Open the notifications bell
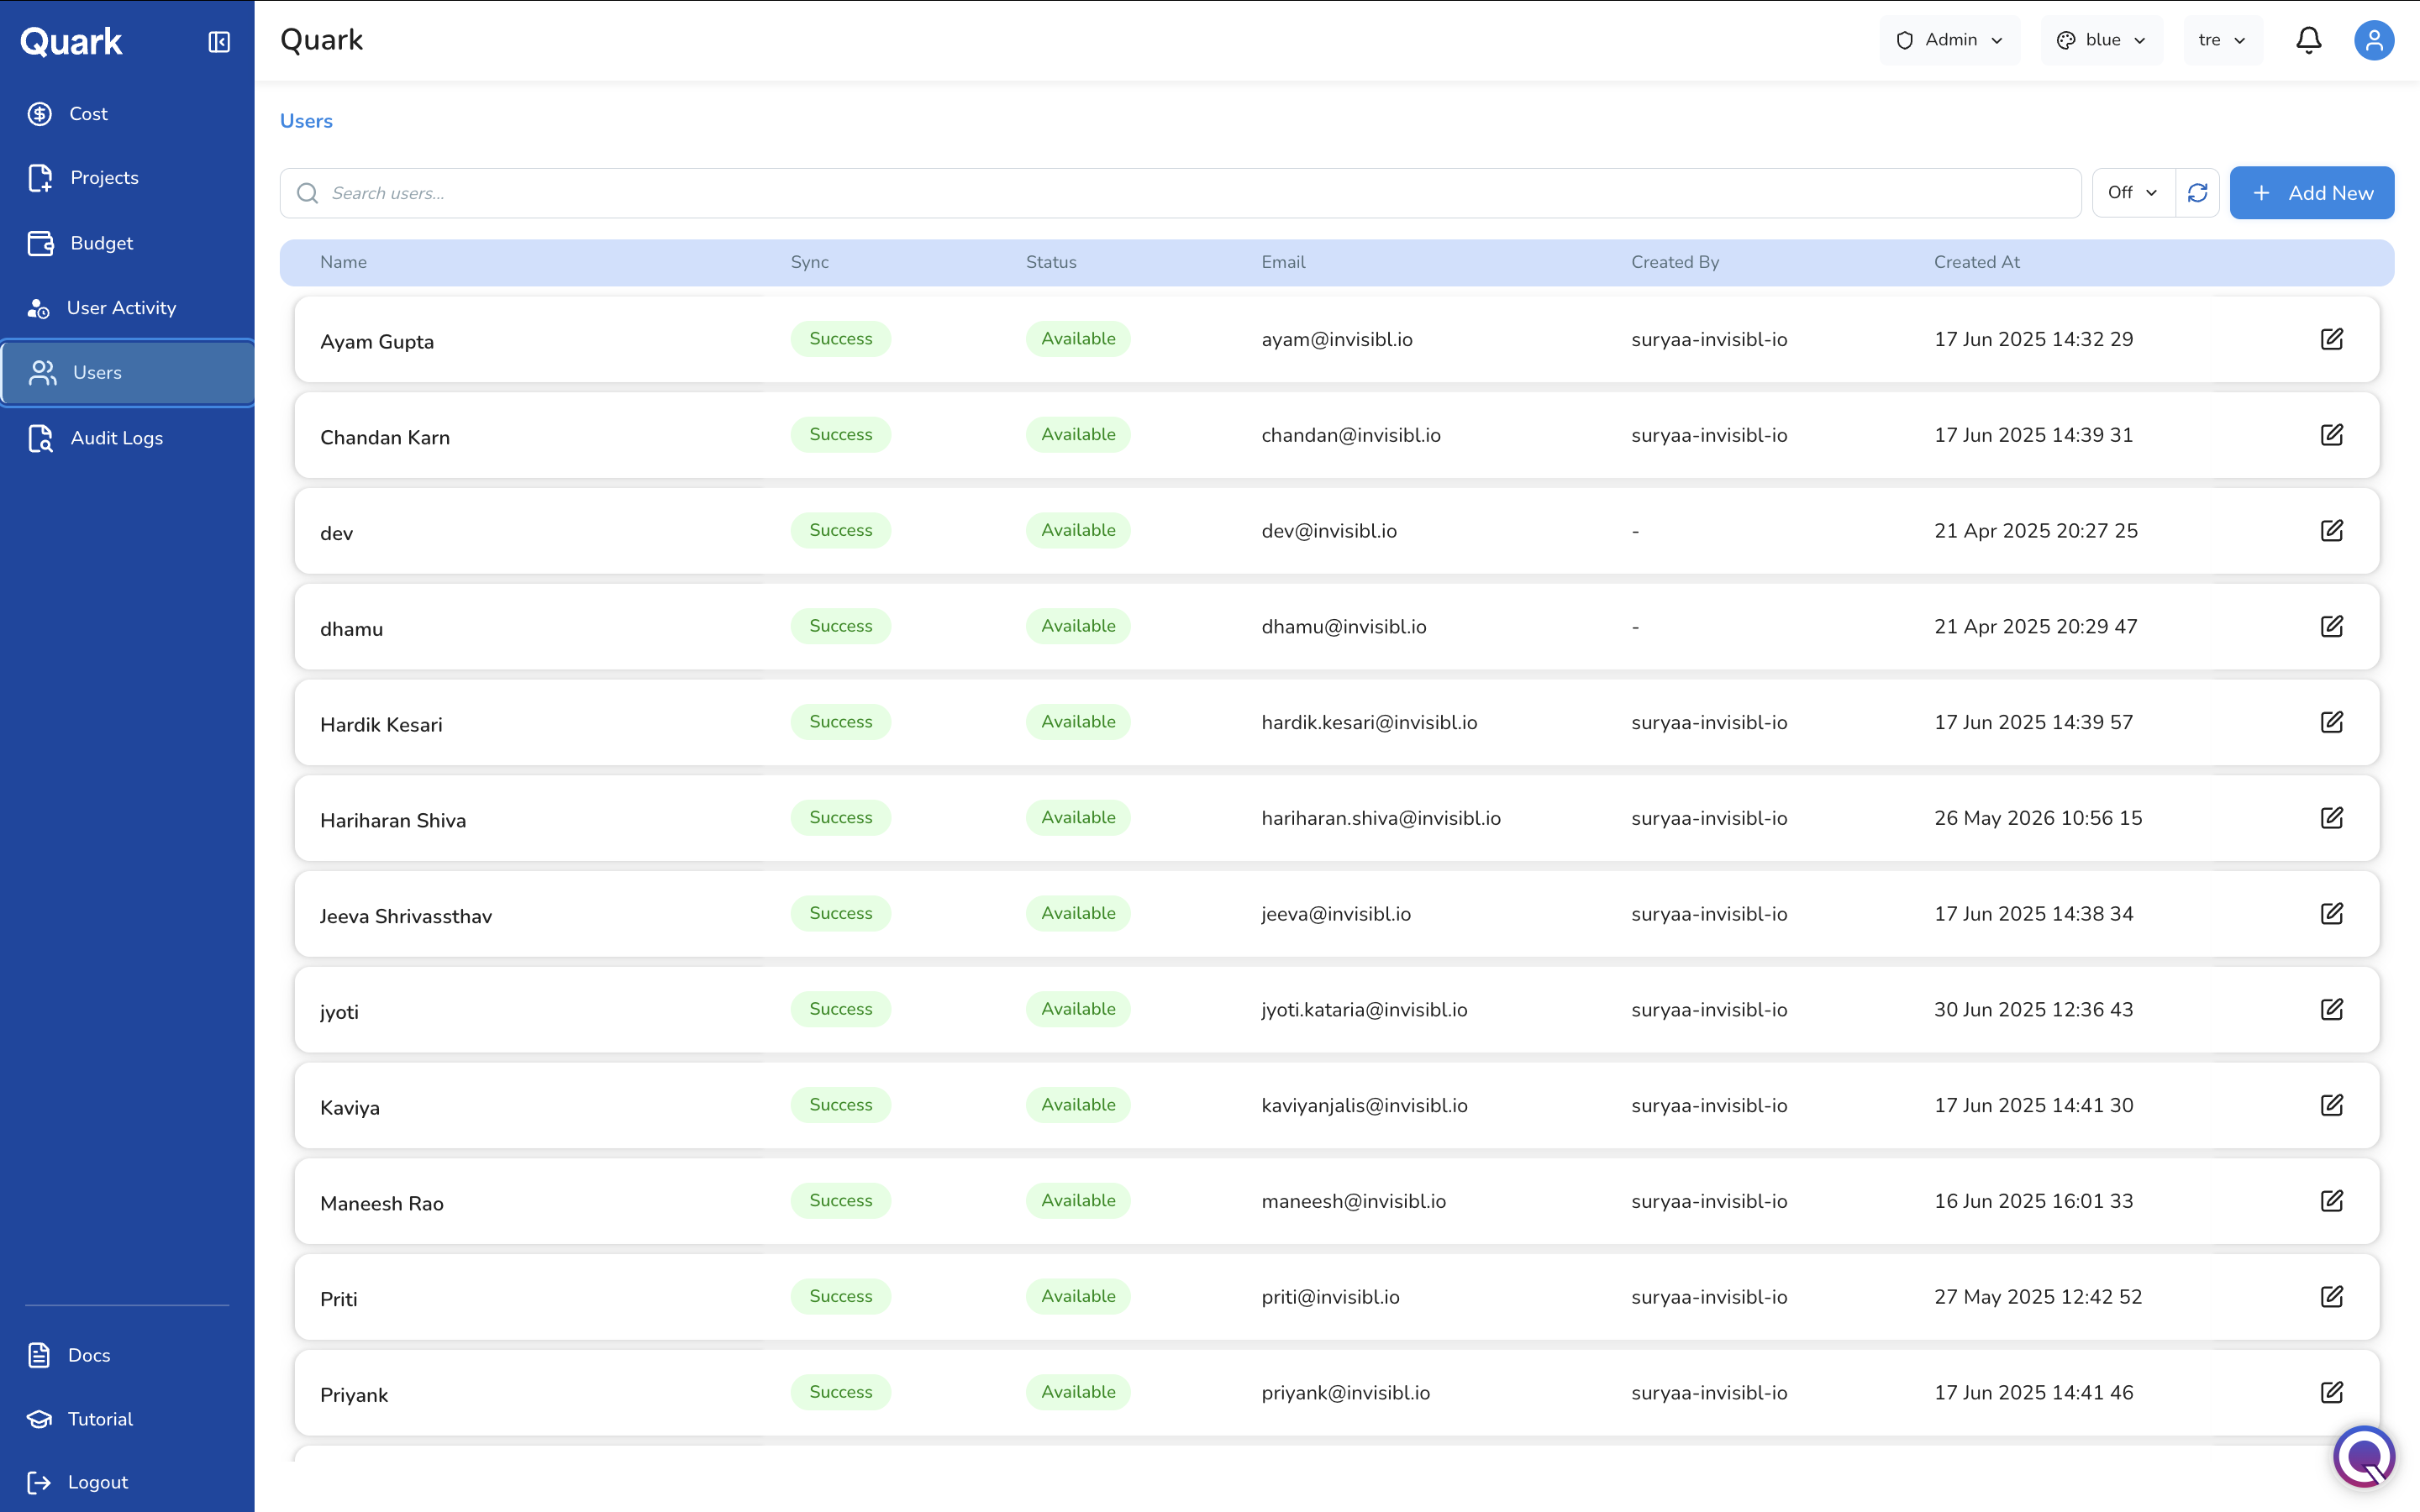Screen dimensions: 2420x1512 (x=2308, y=40)
